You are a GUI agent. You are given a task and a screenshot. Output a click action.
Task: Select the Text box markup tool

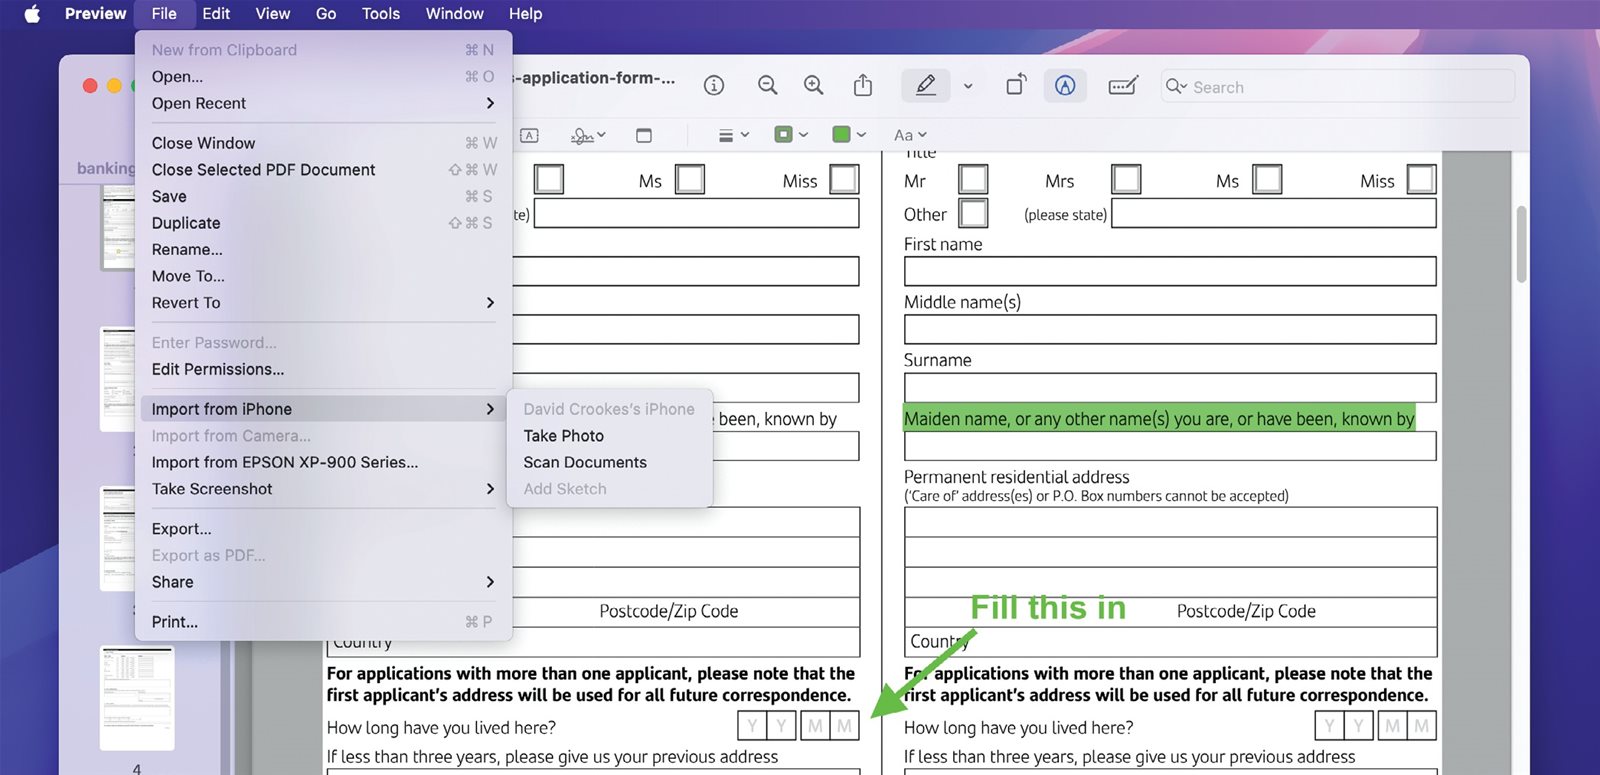(x=530, y=135)
